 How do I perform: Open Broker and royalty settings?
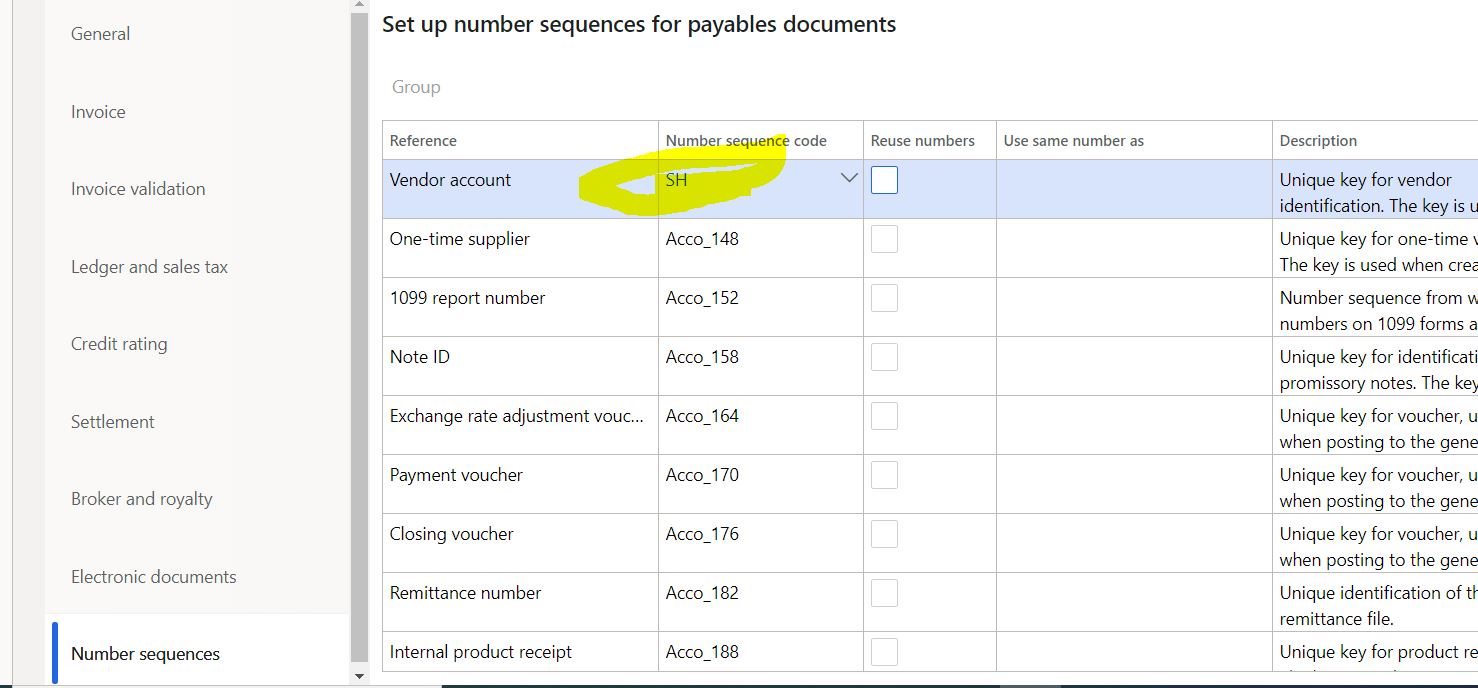142,499
